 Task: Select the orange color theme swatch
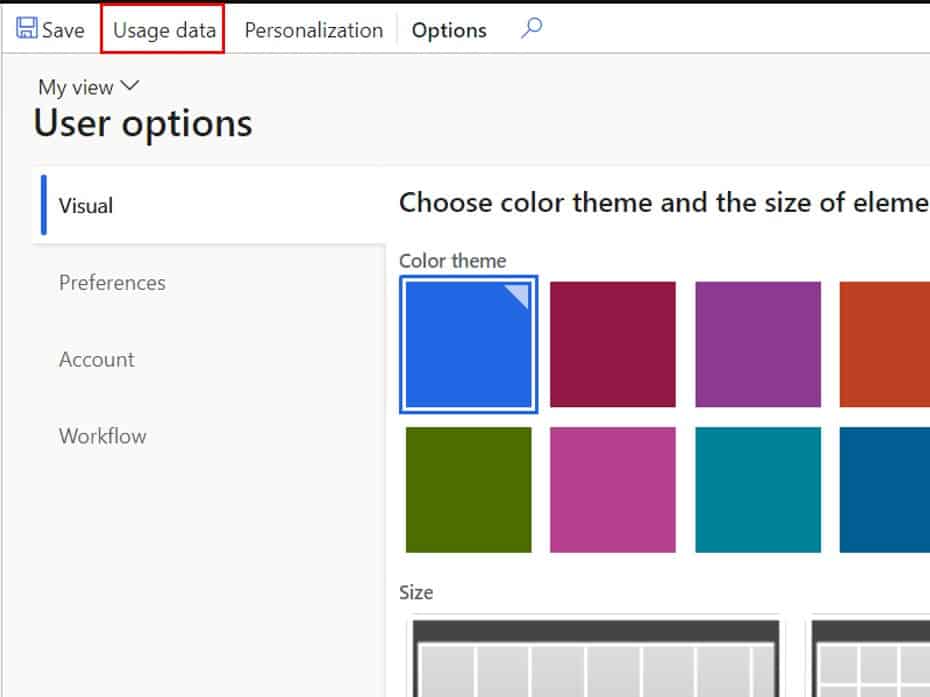[x=884, y=344]
